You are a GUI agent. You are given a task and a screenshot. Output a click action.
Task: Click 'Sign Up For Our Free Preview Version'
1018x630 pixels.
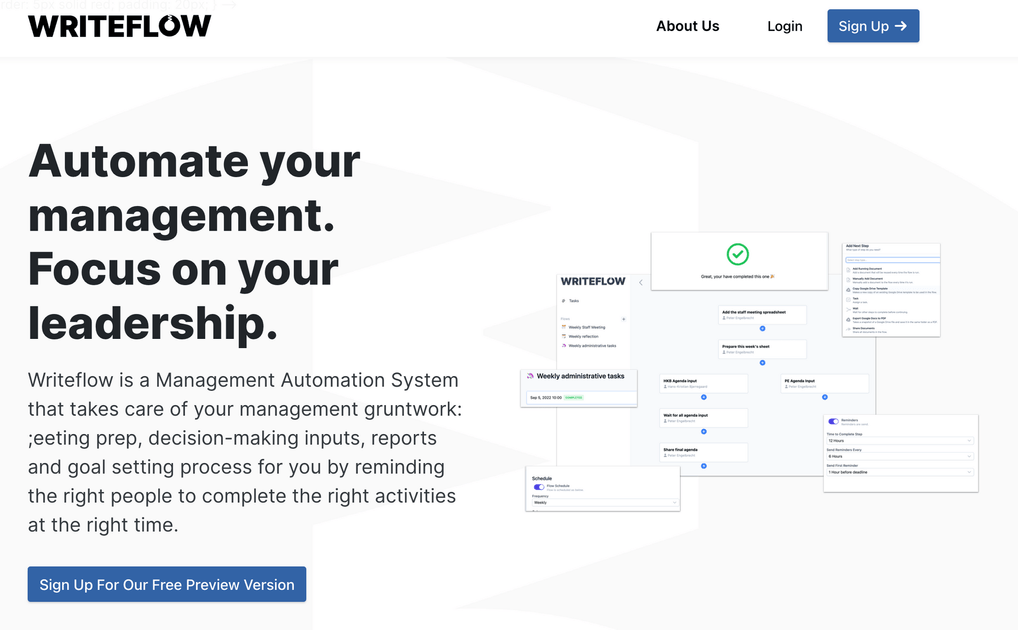point(167,584)
